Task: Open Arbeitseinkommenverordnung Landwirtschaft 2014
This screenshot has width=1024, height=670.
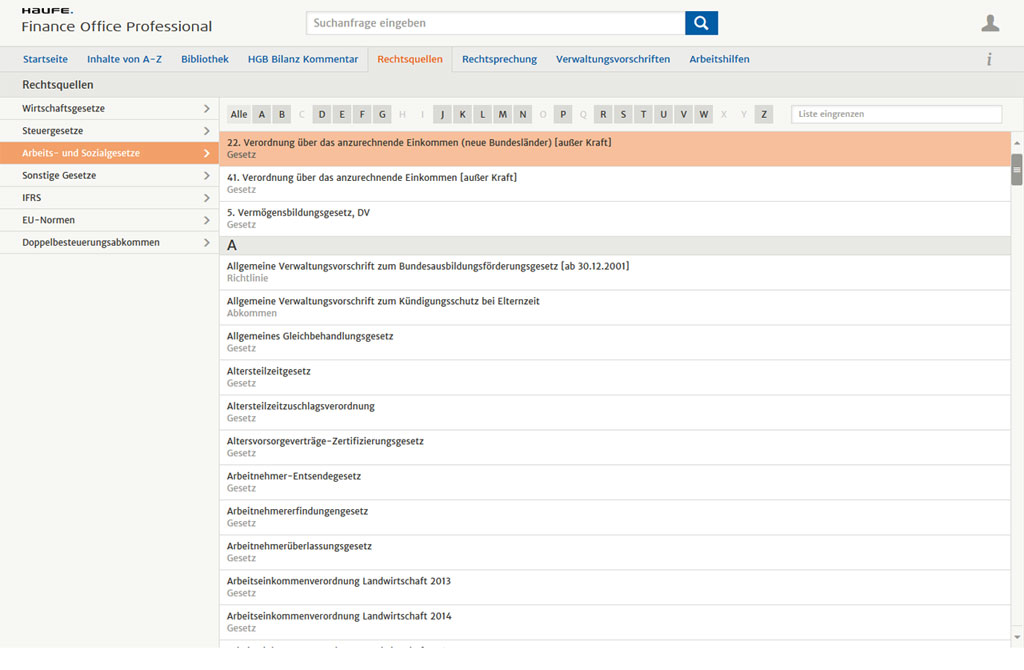Action: pyautogui.click(x=615, y=622)
